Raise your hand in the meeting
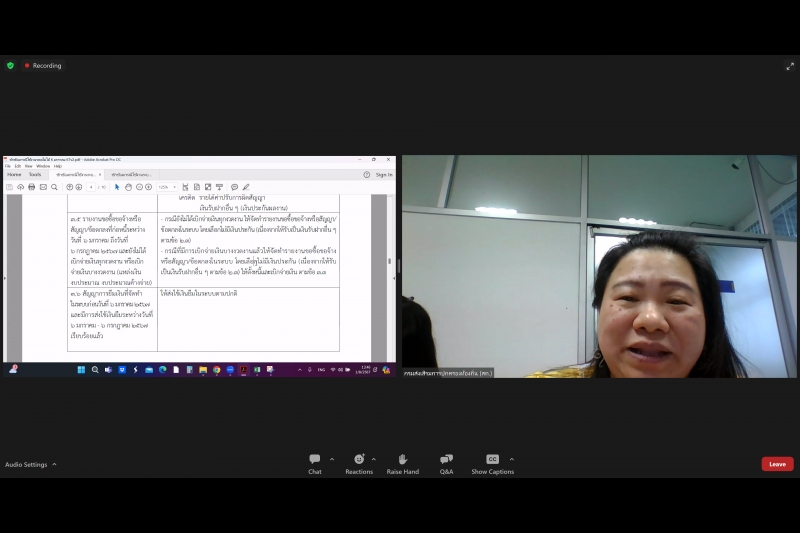 tap(403, 463)
